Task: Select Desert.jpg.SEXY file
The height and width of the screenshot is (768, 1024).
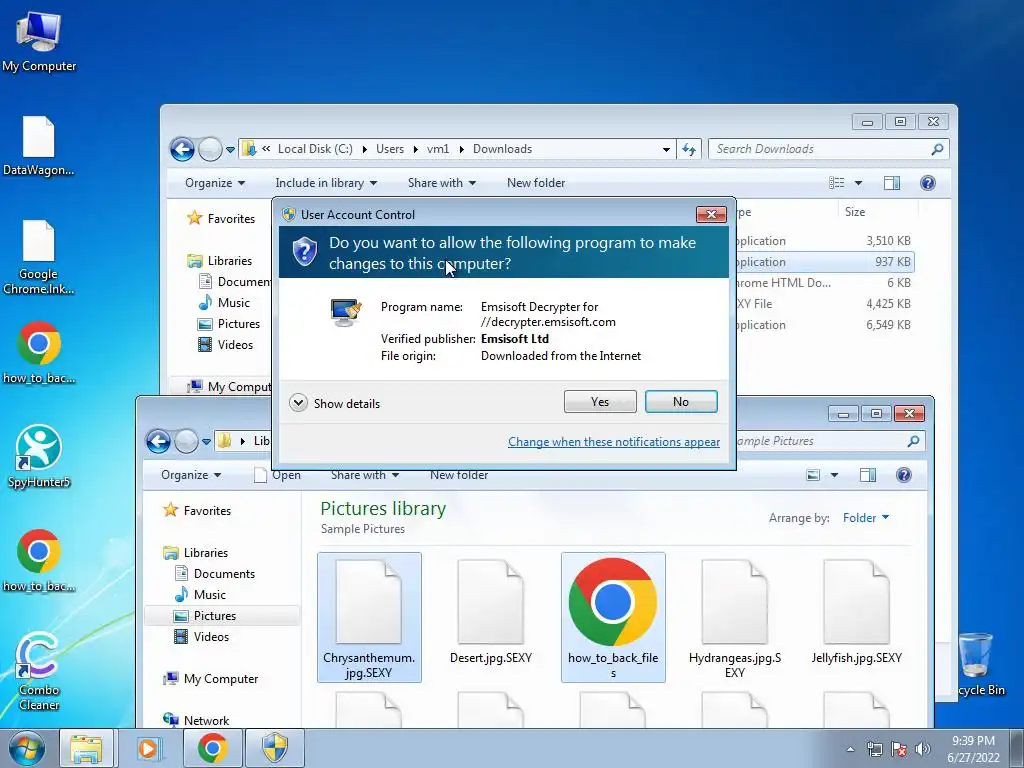Action: click(x=491, y=613)
